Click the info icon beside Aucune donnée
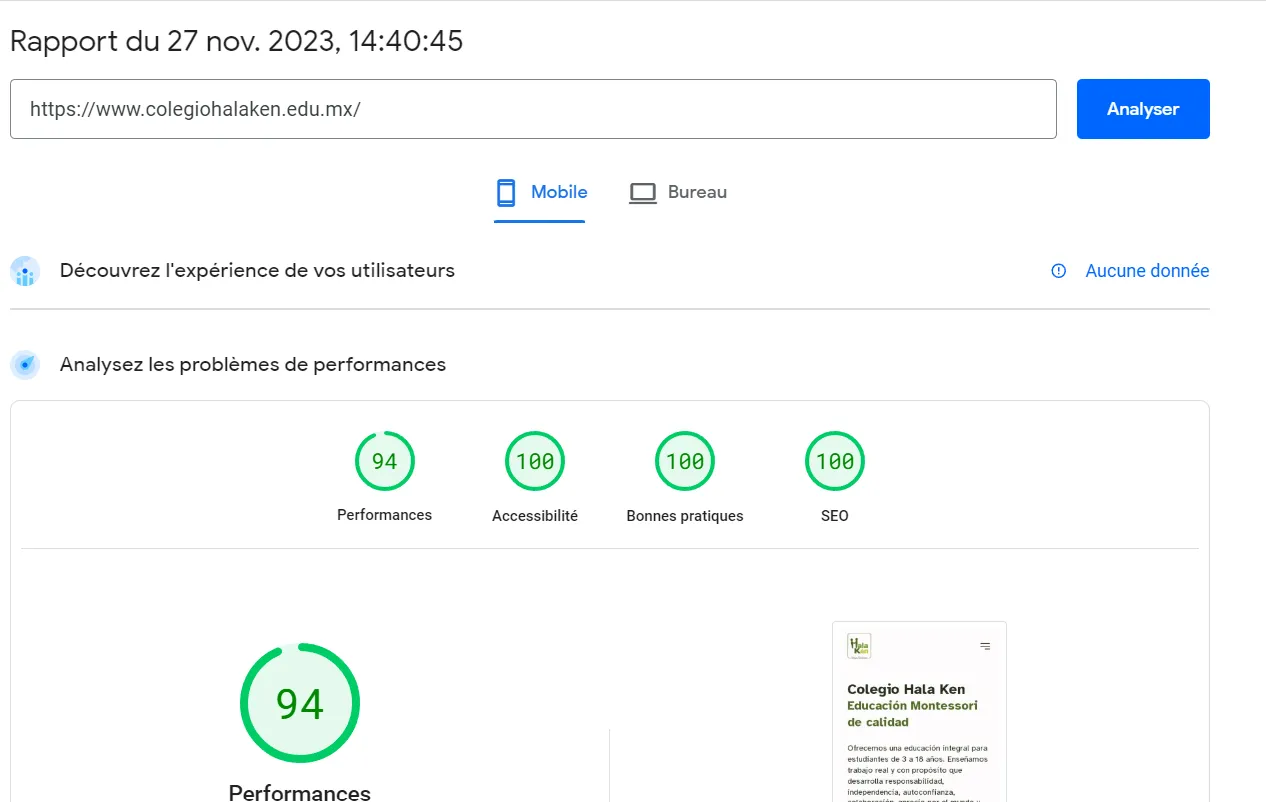Viewport: 1266px width, 802px height. tap(1058, 271)
